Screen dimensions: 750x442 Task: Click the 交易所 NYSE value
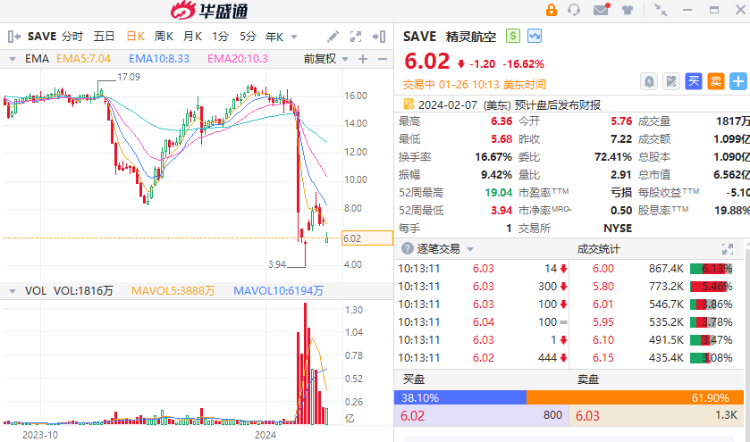(x=618, y=228)
